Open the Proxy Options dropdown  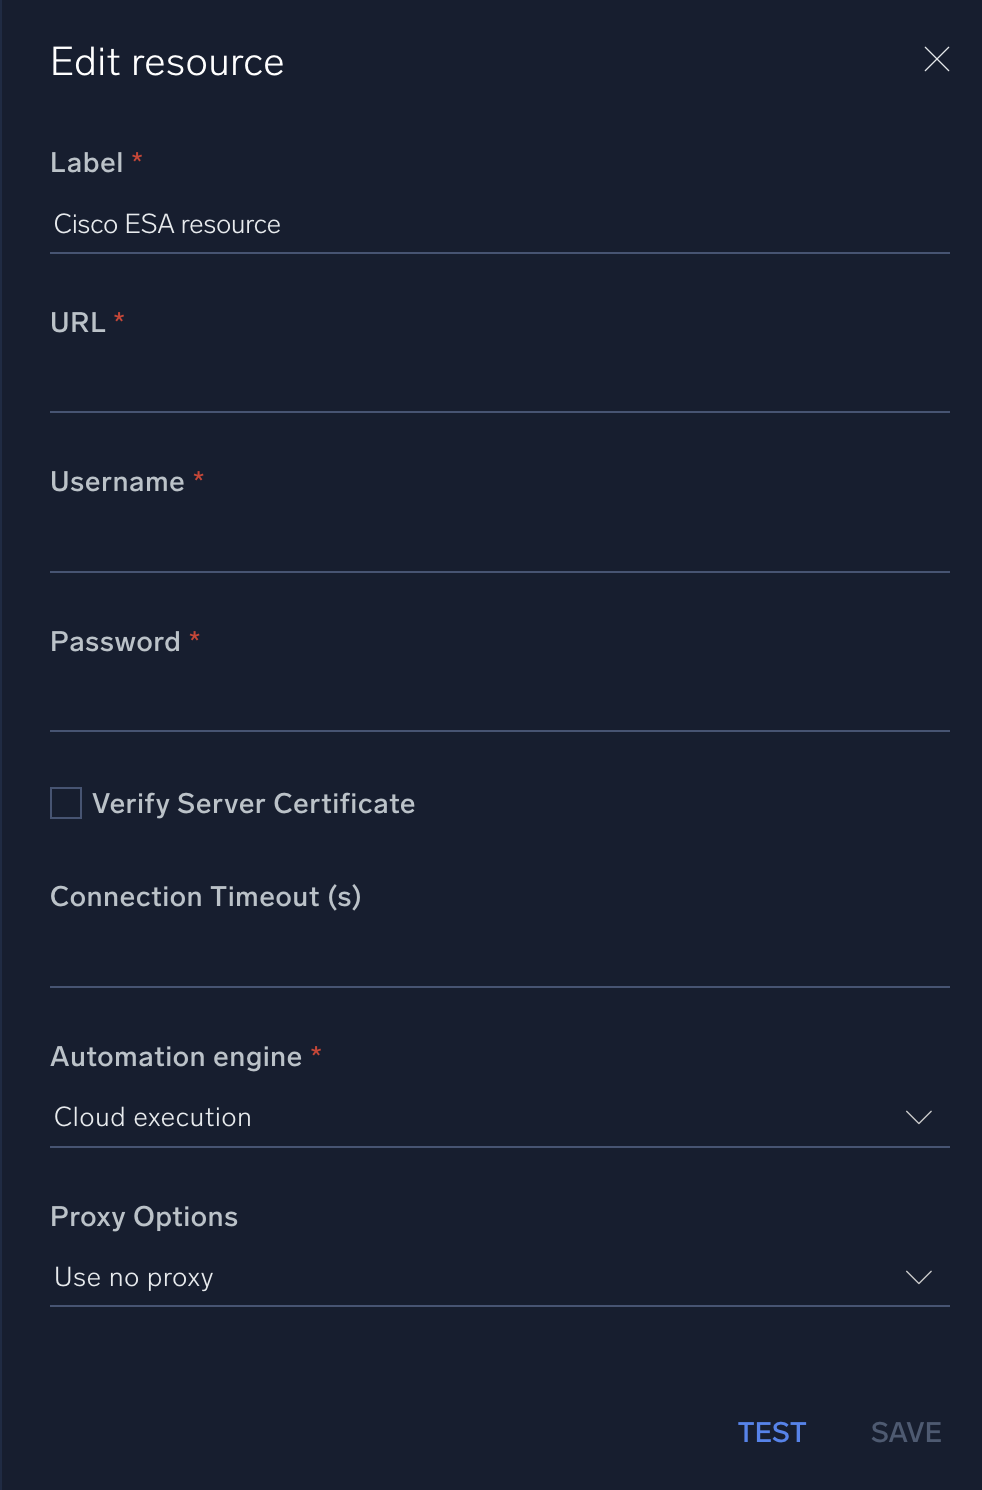500,1277
